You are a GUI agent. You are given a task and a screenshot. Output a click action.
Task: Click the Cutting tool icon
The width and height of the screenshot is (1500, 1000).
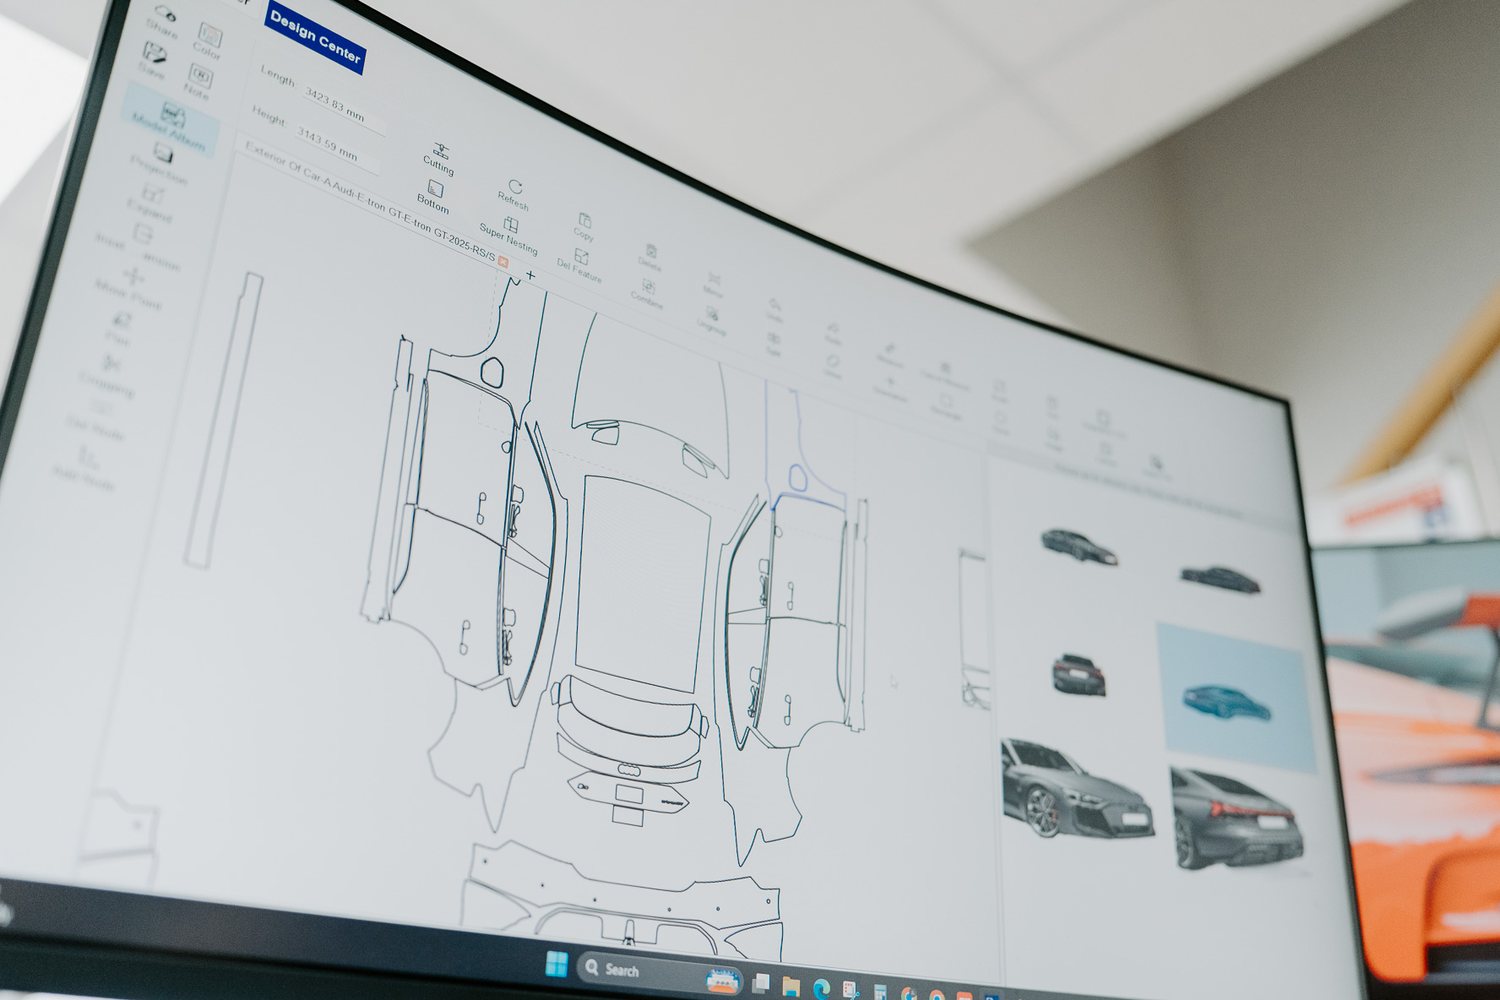439,151
